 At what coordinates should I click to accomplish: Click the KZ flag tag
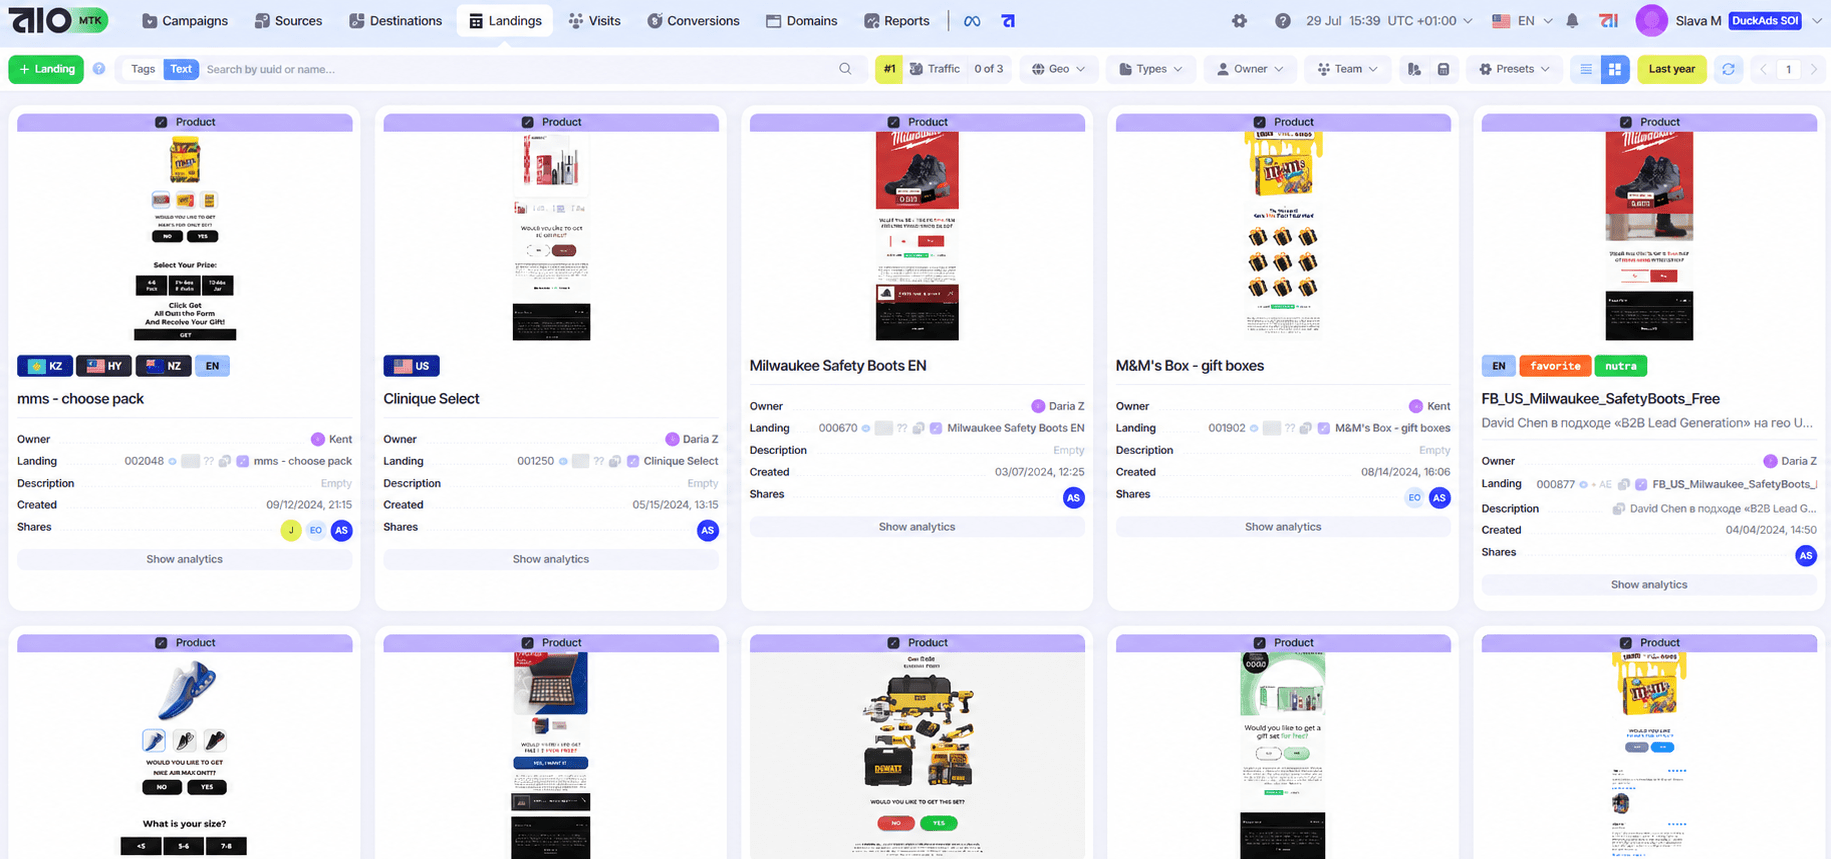coord(45,366)
